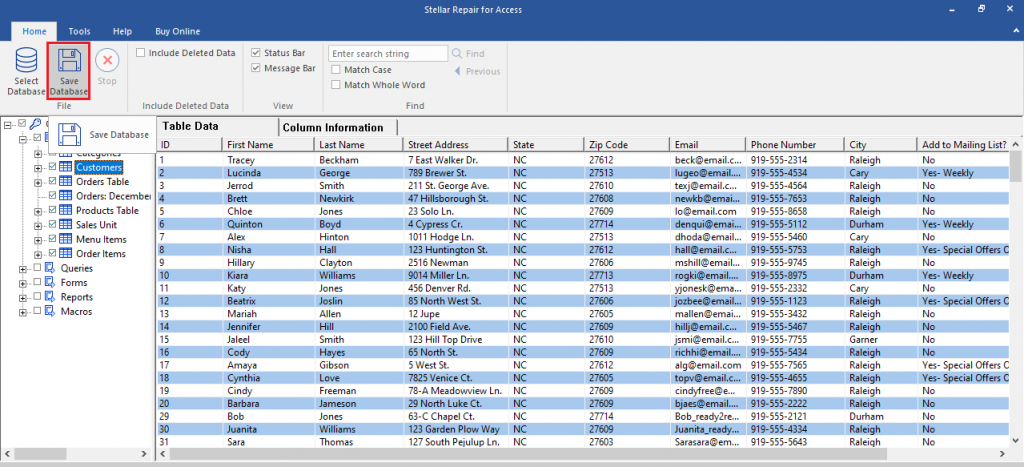Click the search string input field
The image size is (1024, 467).
[x=388, y=53]
